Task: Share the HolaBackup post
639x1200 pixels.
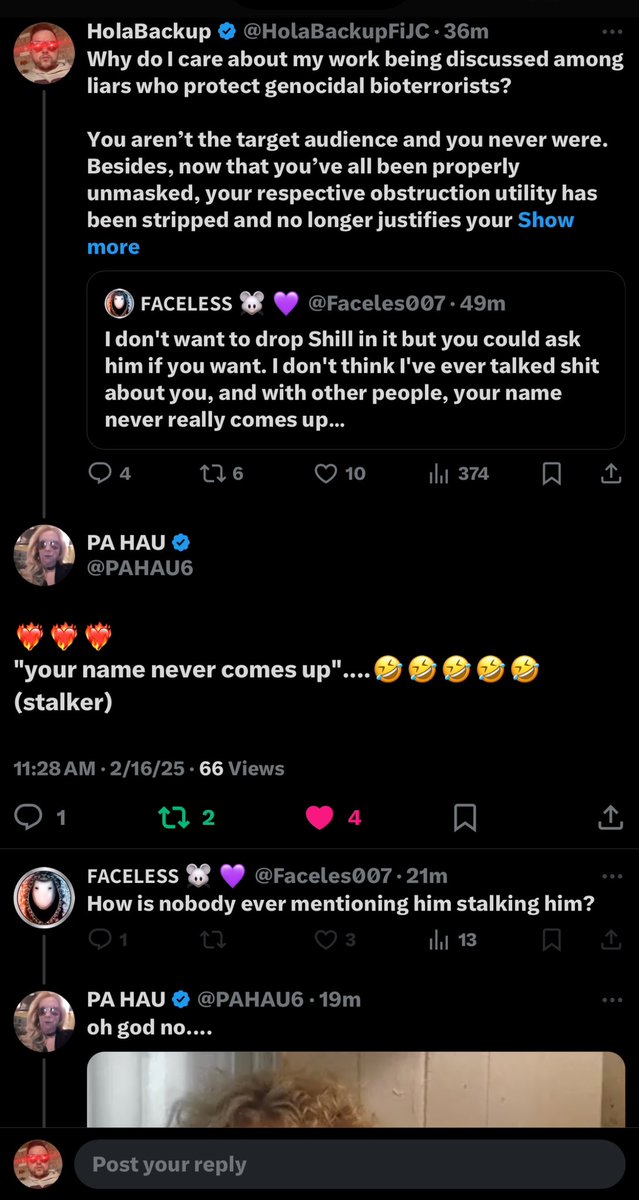Action: pos(609,474)
